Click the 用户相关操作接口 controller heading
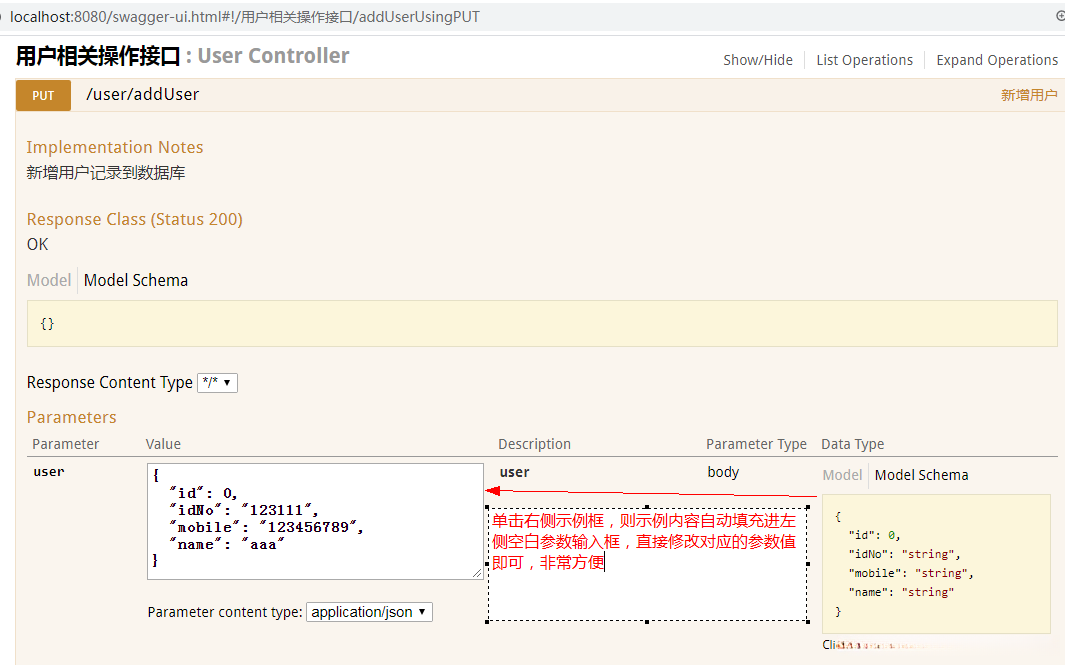This screenshot has height=665, width=1065. click(x=98, y=56)
